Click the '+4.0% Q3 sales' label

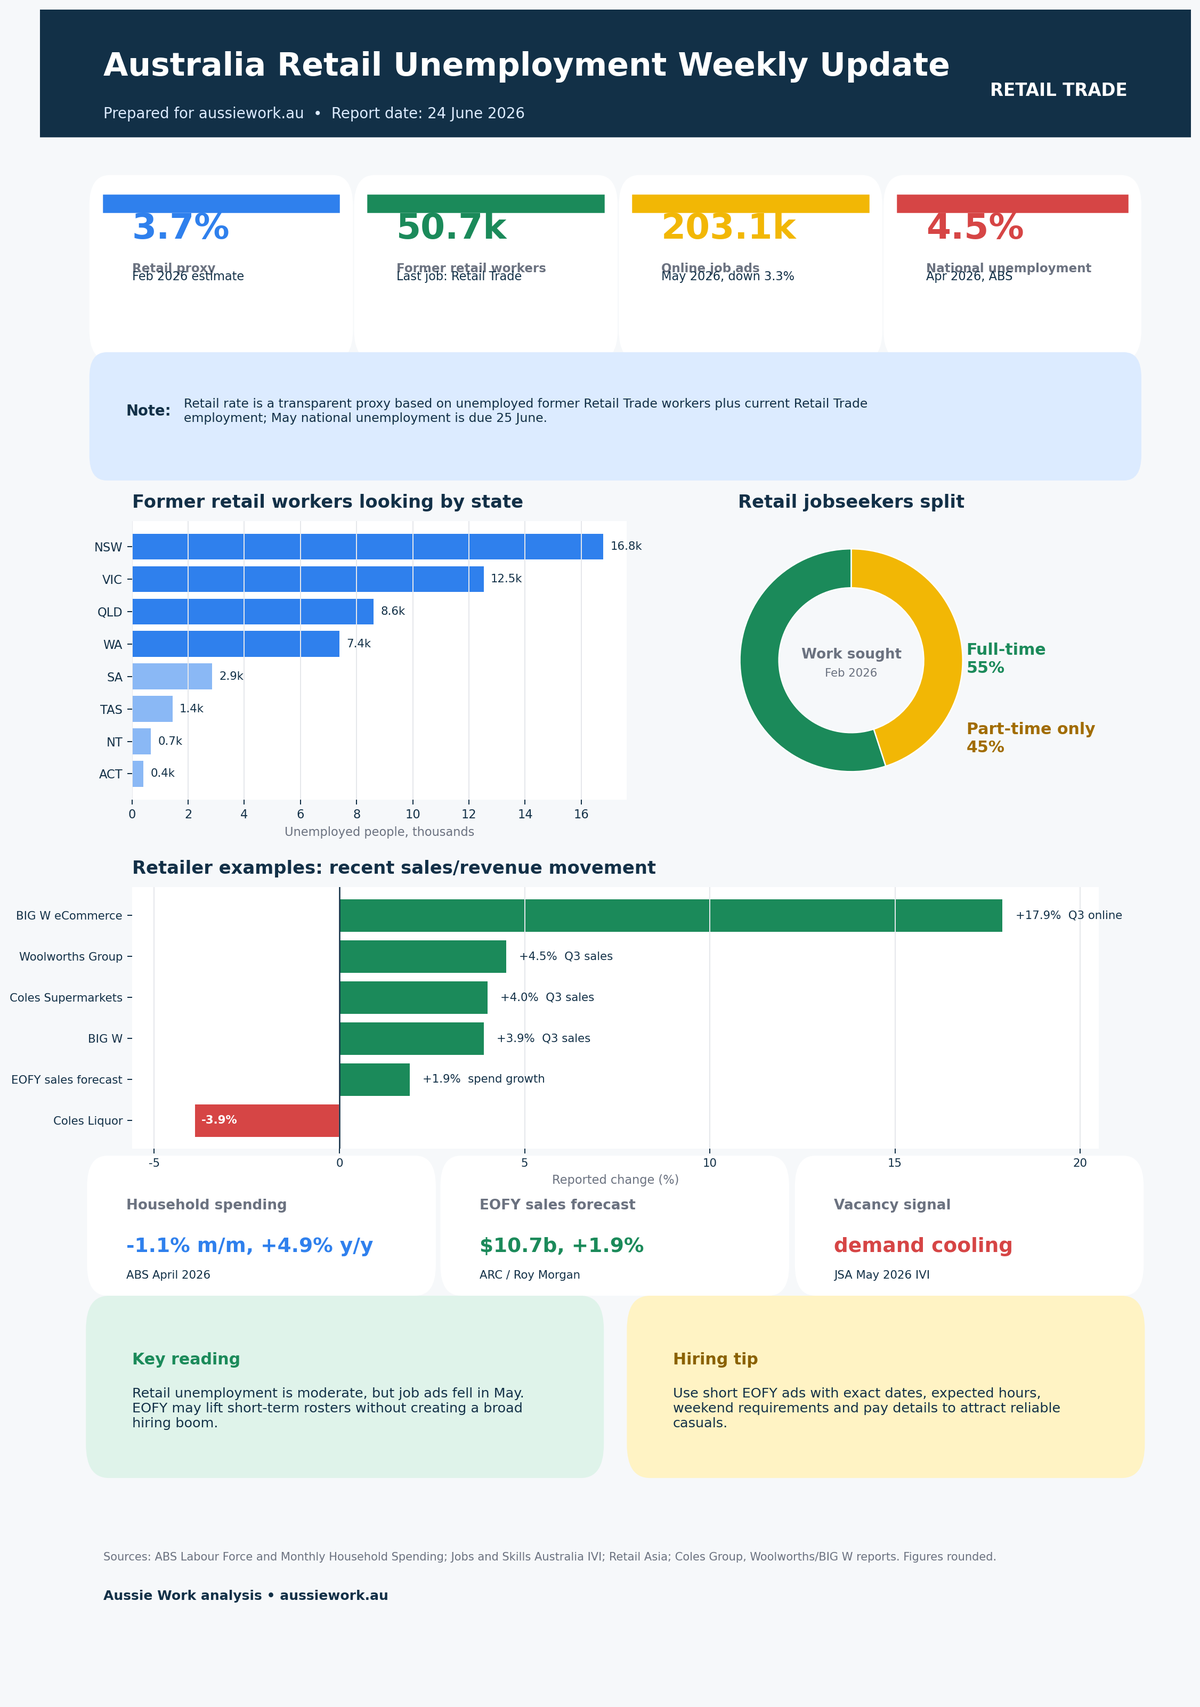pyautogui.click(x=547, y=997)
